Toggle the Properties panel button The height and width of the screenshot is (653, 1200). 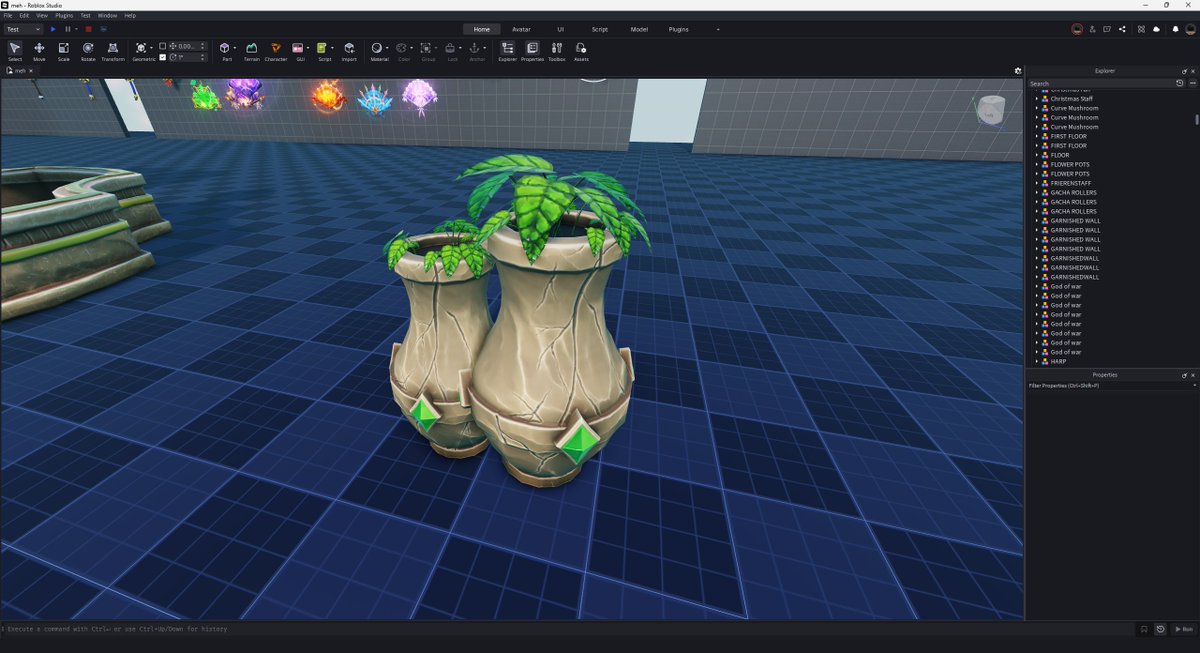pyautogui.click(x=532, y=51)
